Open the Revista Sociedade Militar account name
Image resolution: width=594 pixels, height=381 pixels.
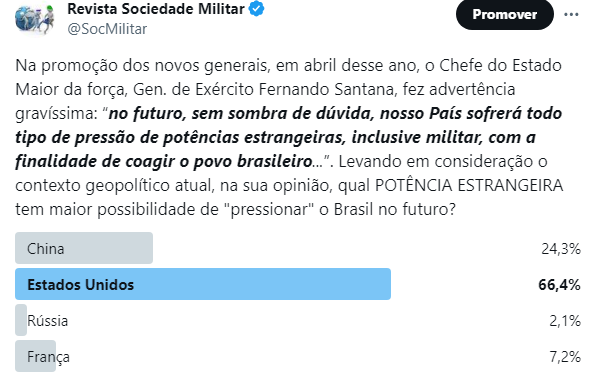pyautogui.click(x=156, y=9)
